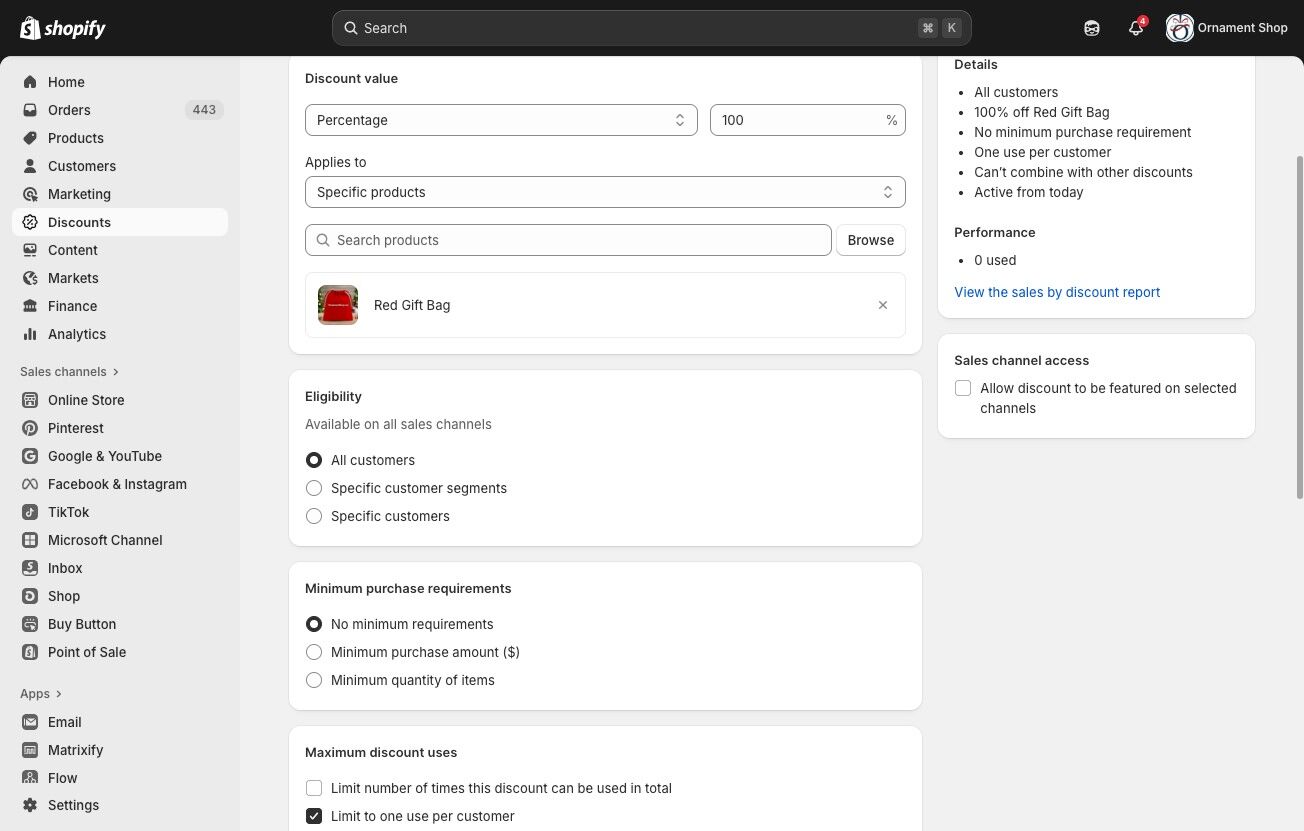Click the Shopify logo in the top bar
The width and height of the screenshot is (1304, 831).
pos(63,28)
